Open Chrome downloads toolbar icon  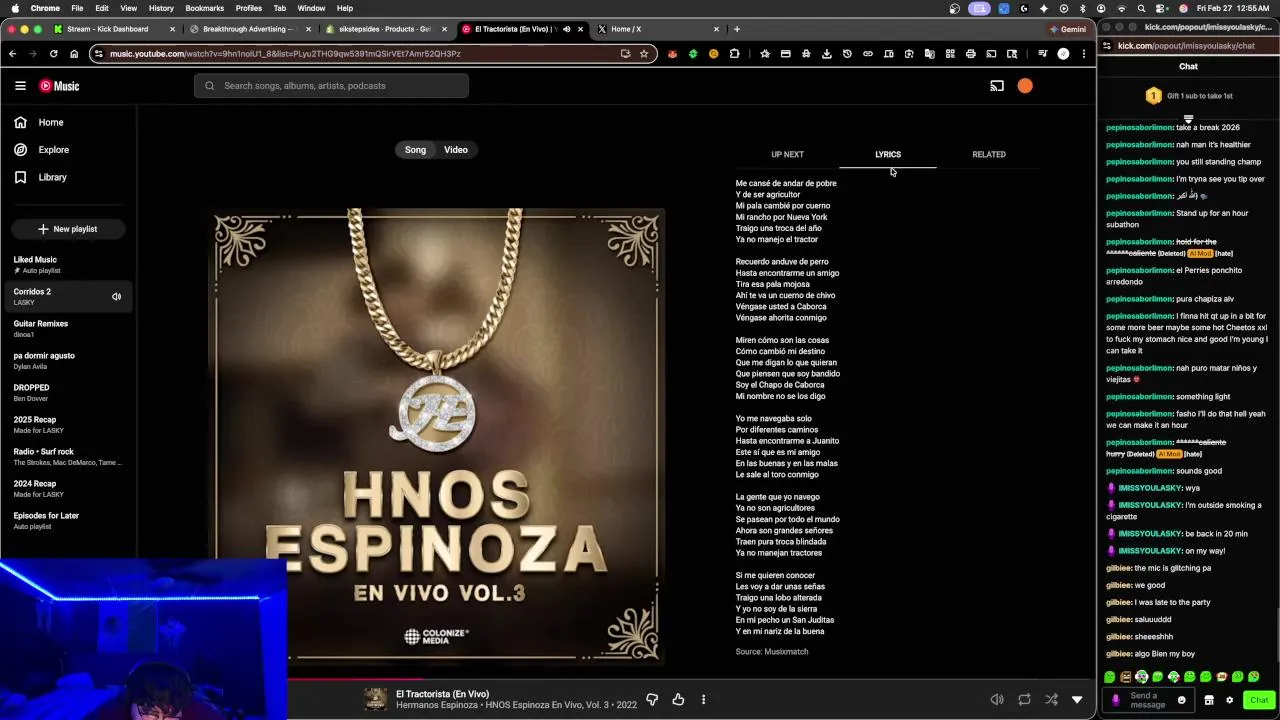coord(826,54)
